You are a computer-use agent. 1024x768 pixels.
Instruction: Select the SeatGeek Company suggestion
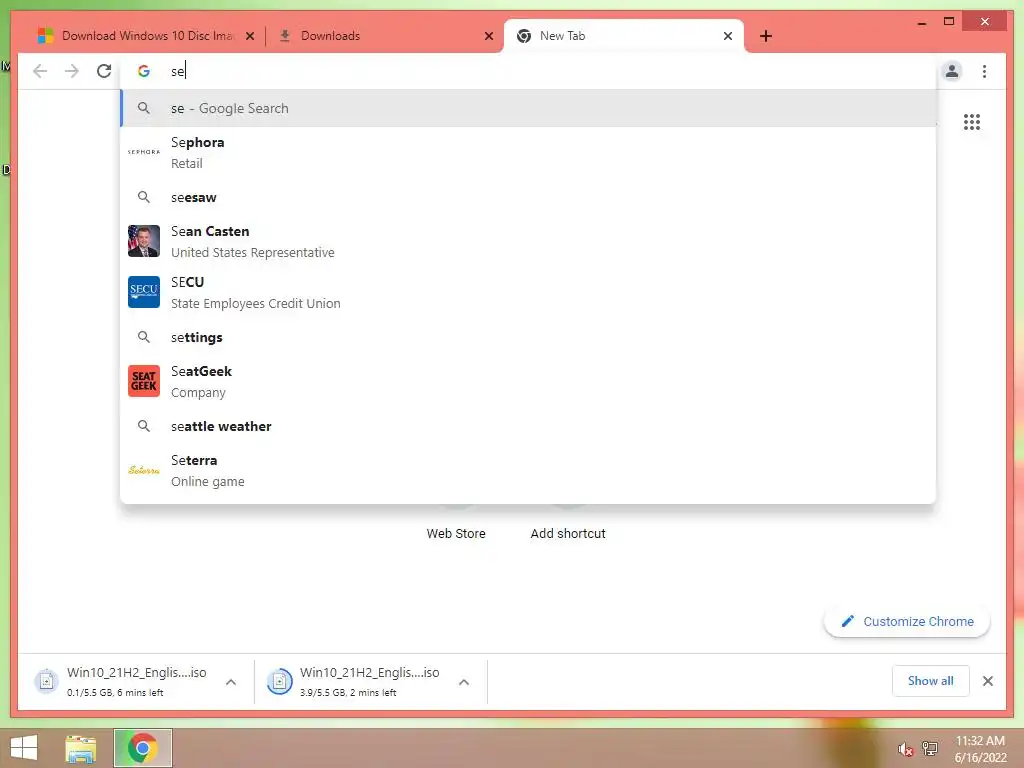(528, 381)
